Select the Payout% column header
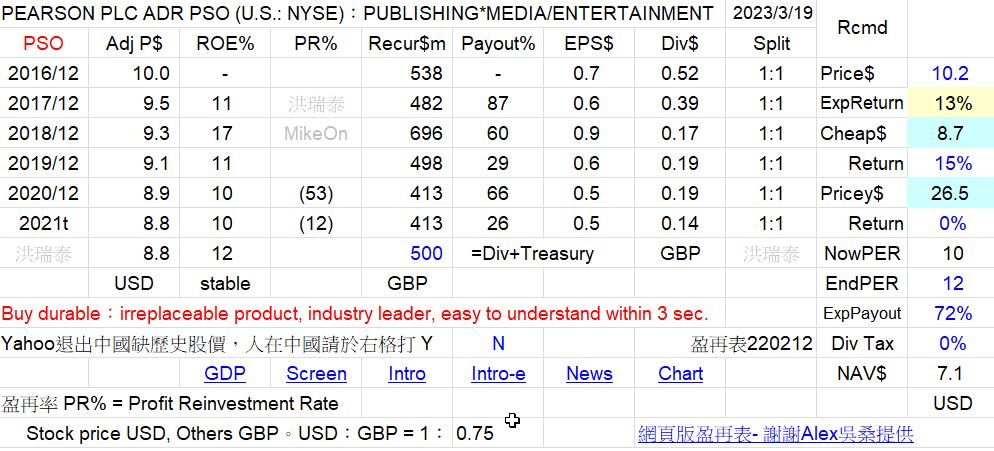The width and height of the screenshot is (994, 451). tap(498, 43)
